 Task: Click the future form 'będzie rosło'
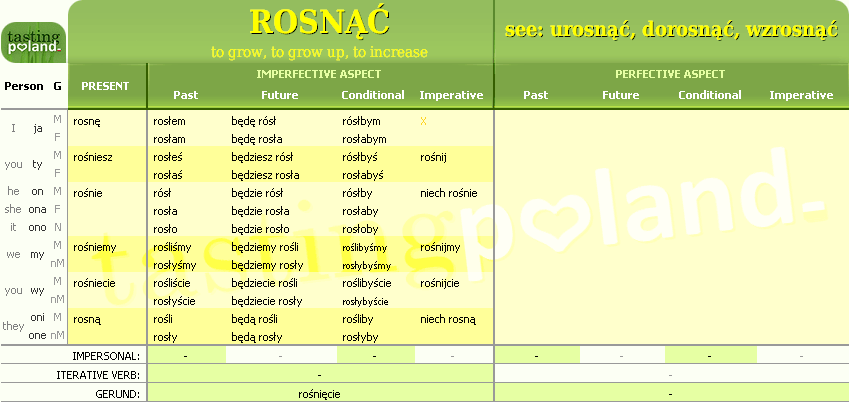pos(260,229)
